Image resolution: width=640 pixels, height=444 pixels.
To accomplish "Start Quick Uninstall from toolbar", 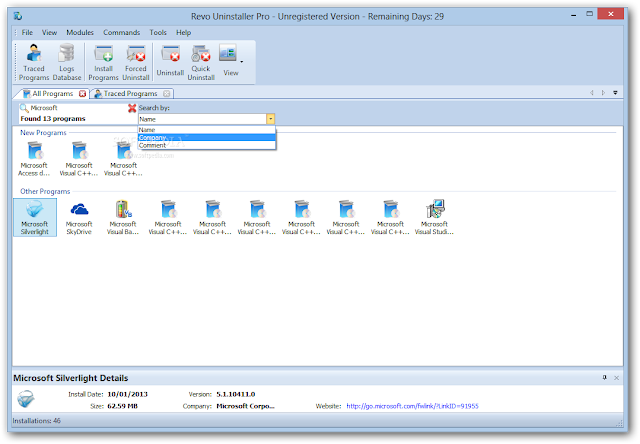I will click(201, 62).
